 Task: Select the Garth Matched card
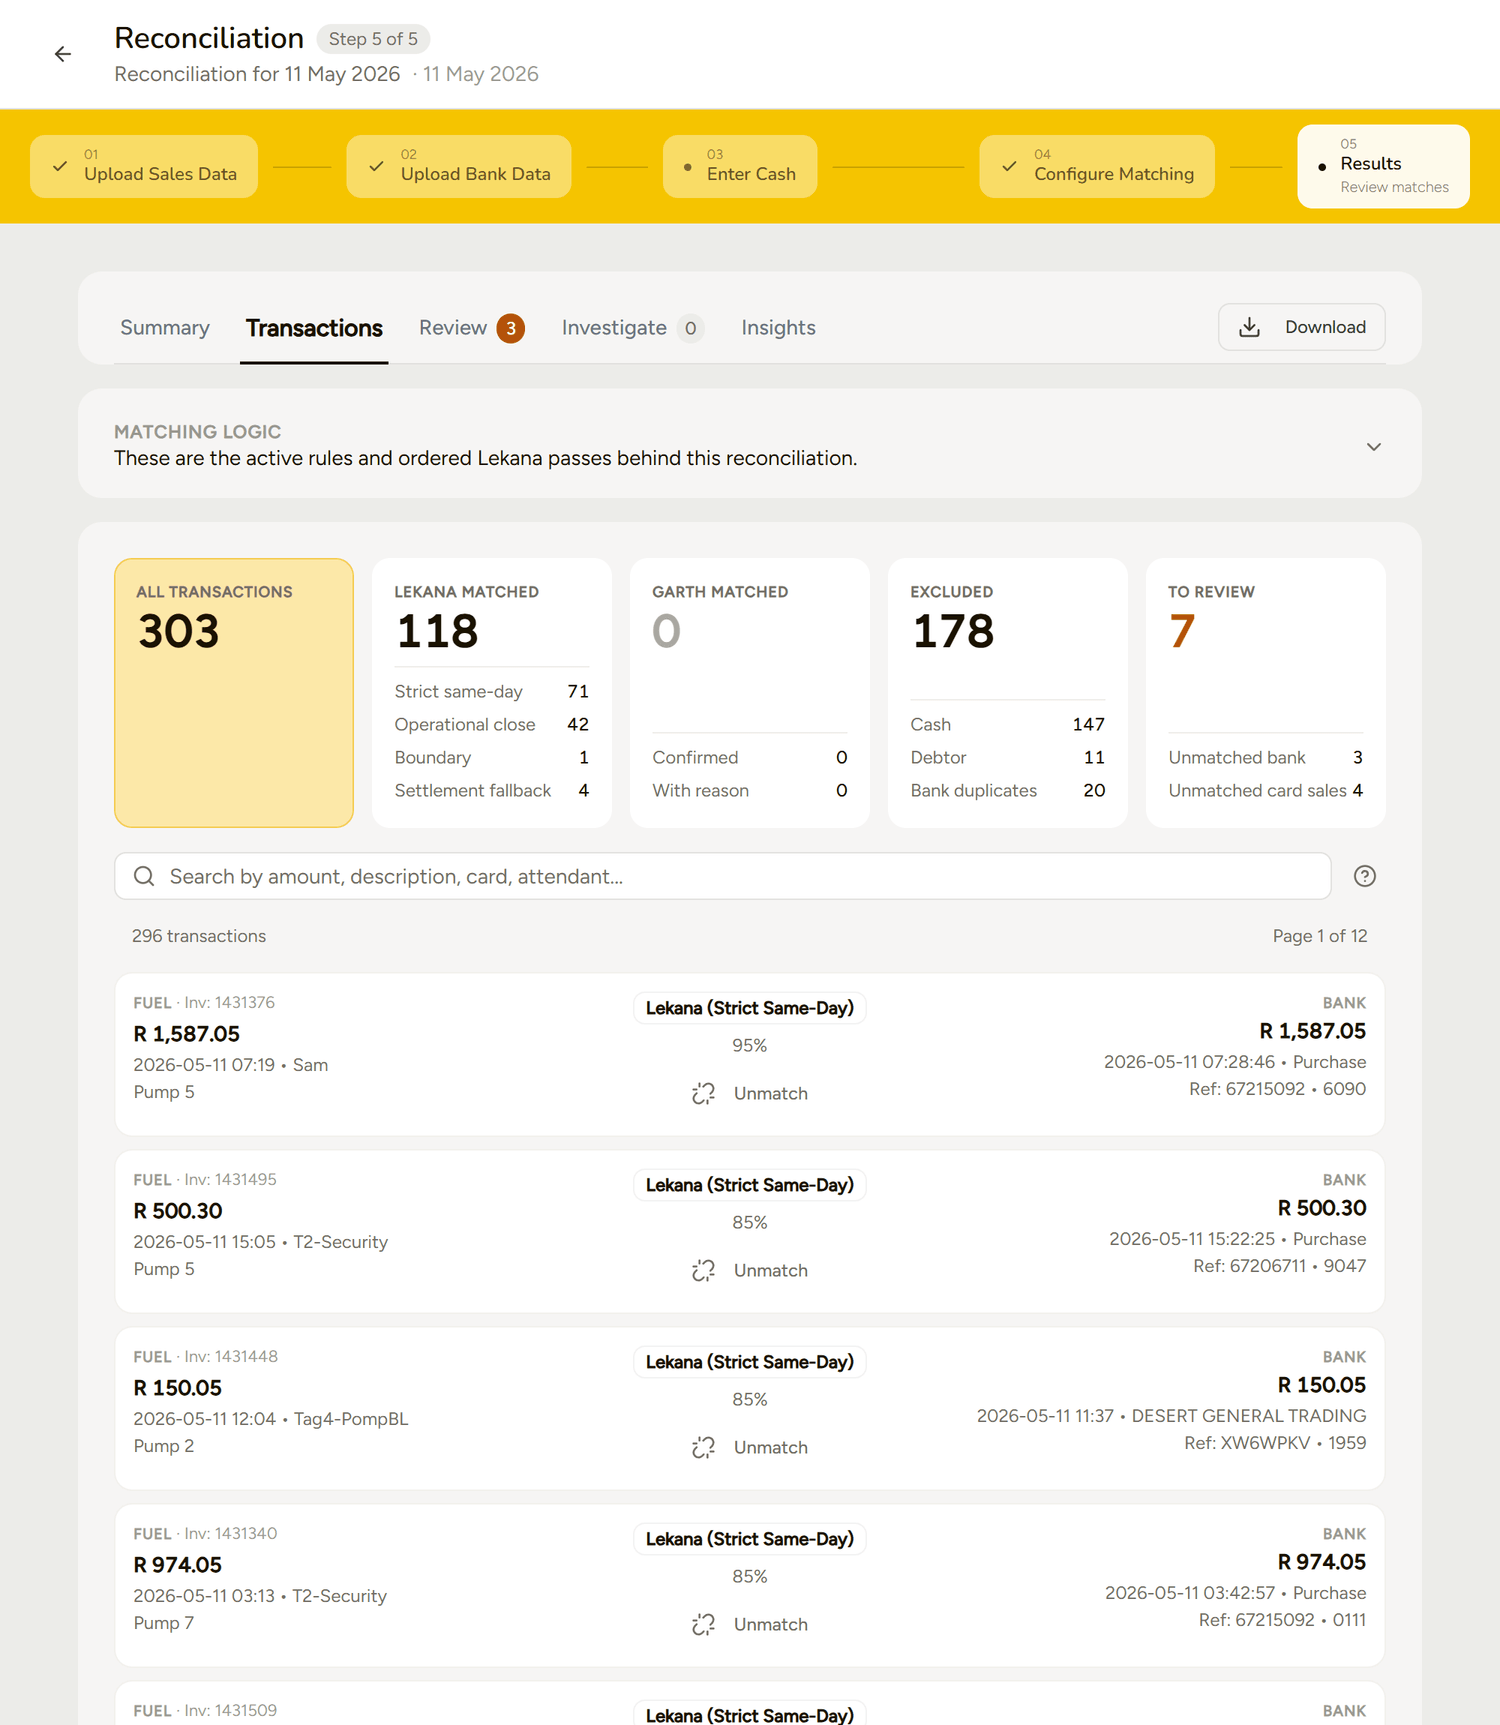tap(750, 693)
